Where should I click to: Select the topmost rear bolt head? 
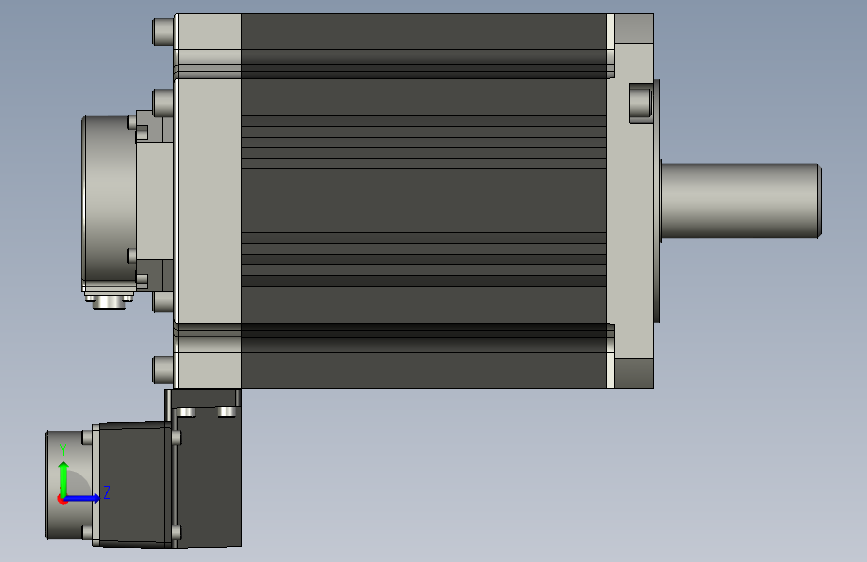click(163, 32)
